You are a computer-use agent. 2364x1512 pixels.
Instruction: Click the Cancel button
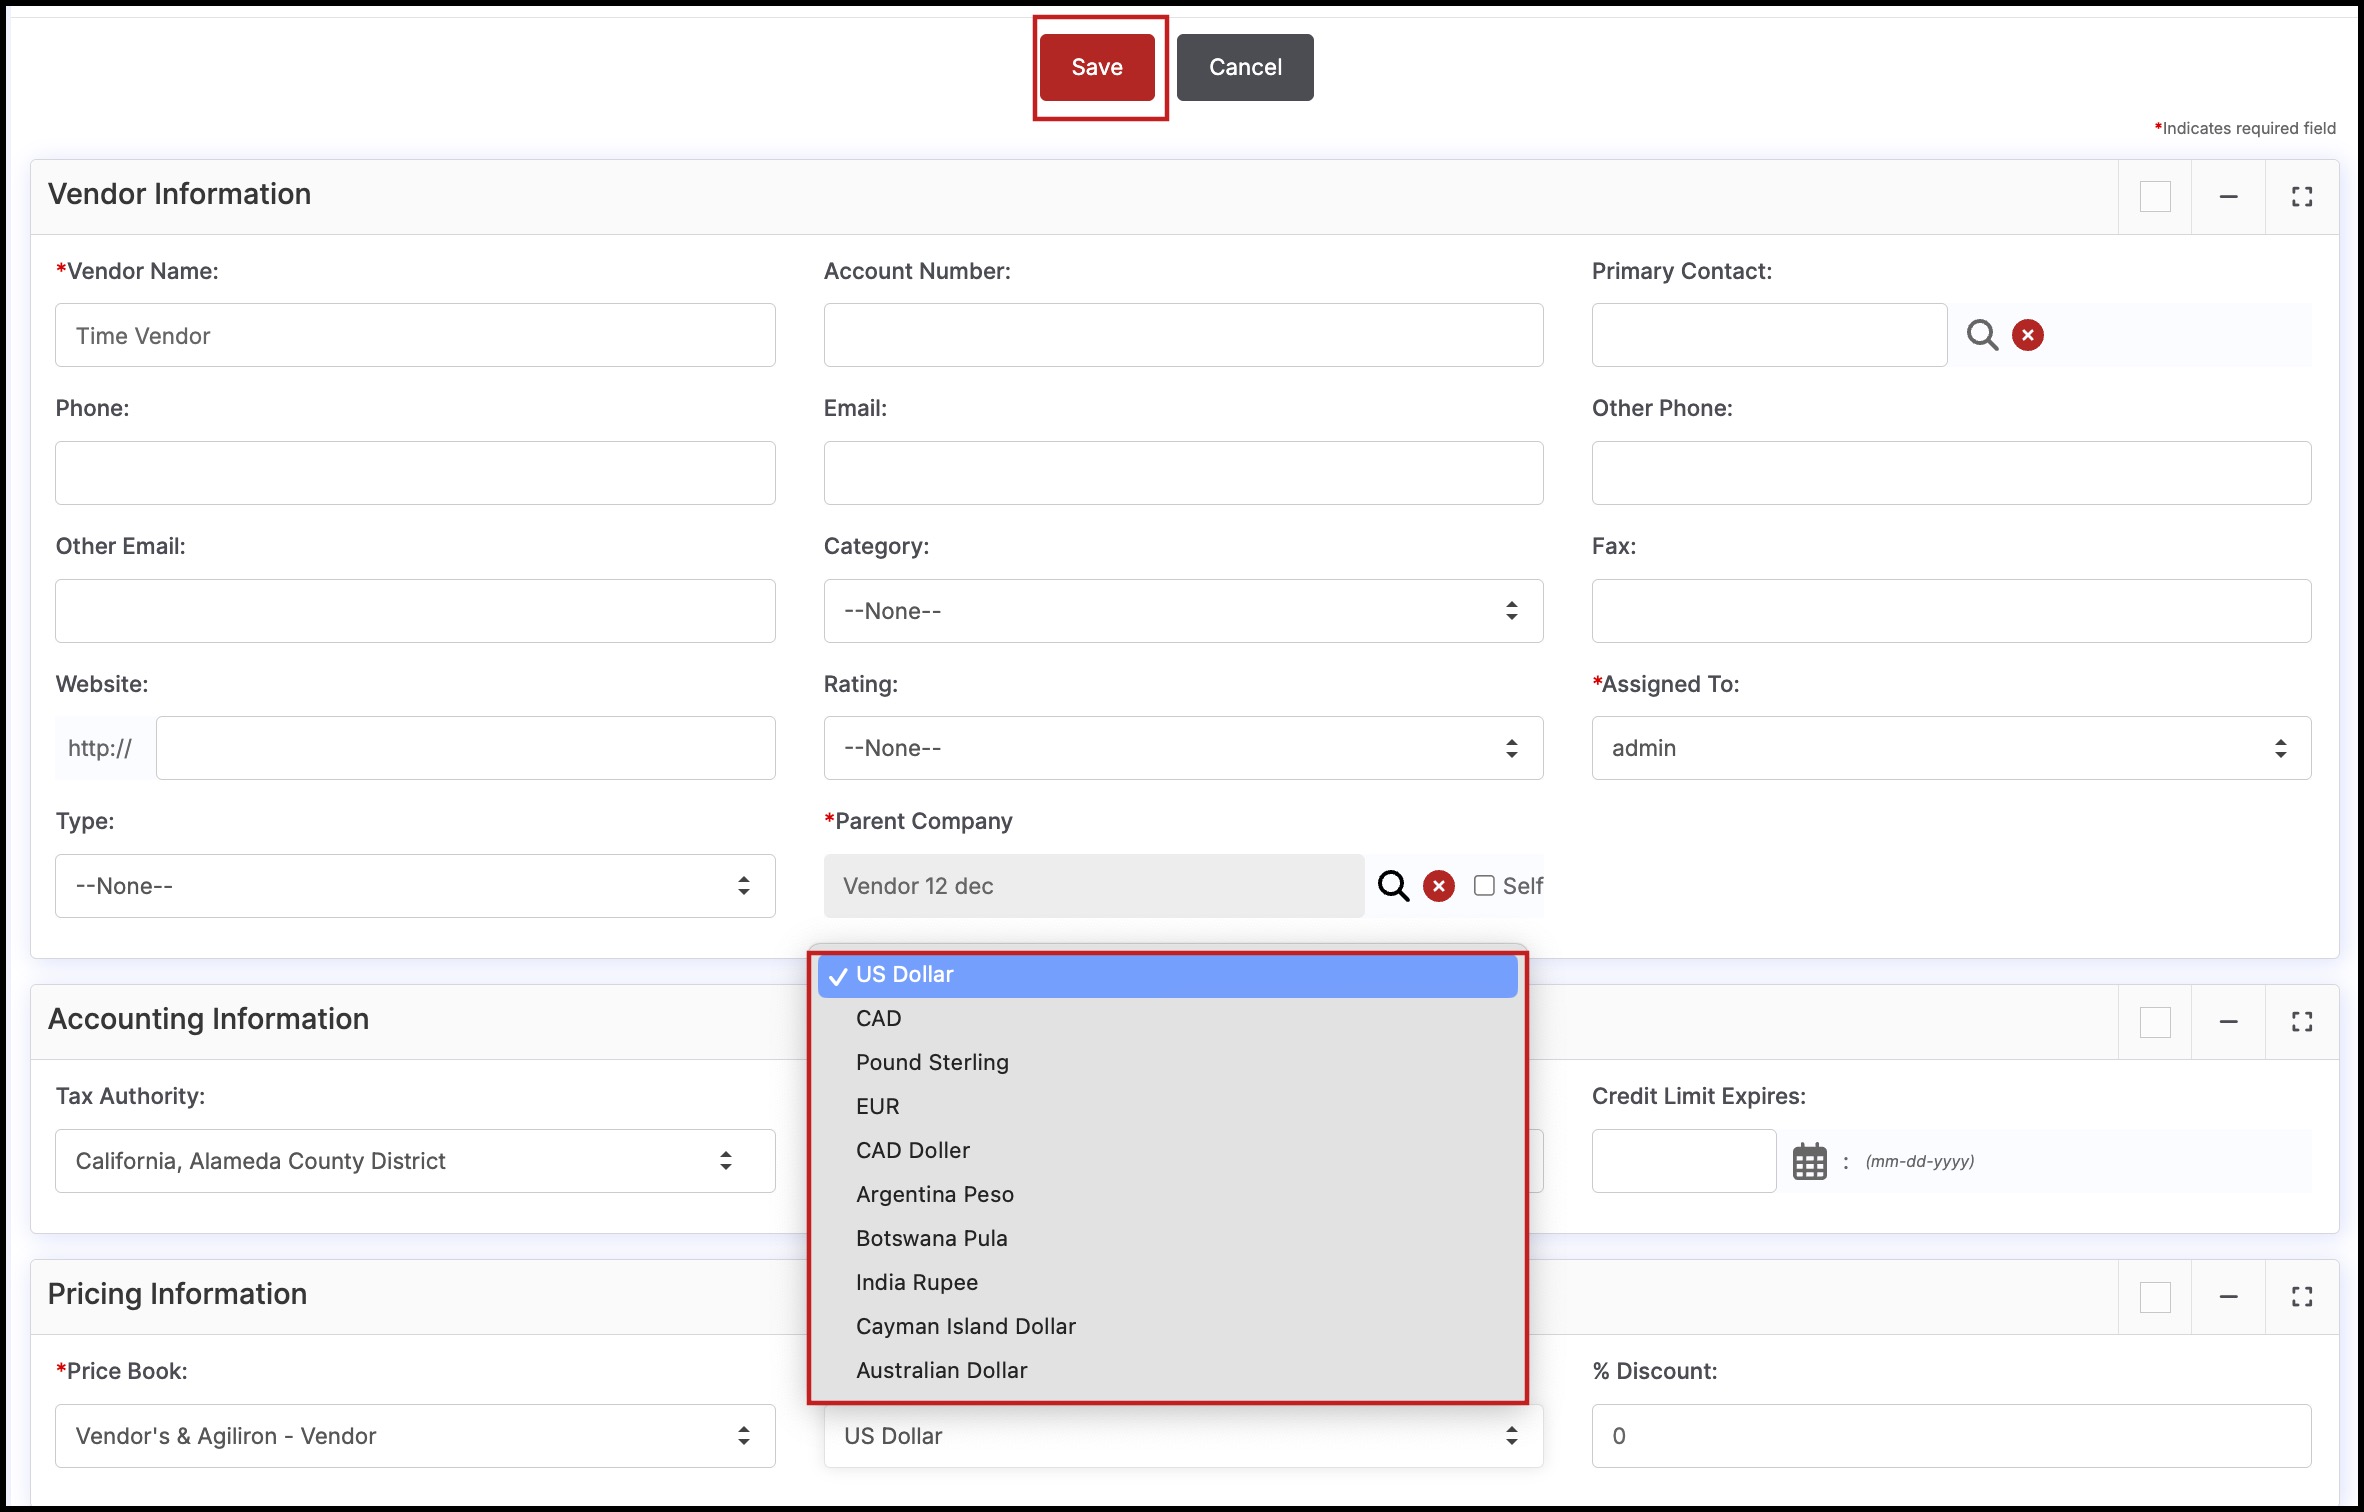1244,67
